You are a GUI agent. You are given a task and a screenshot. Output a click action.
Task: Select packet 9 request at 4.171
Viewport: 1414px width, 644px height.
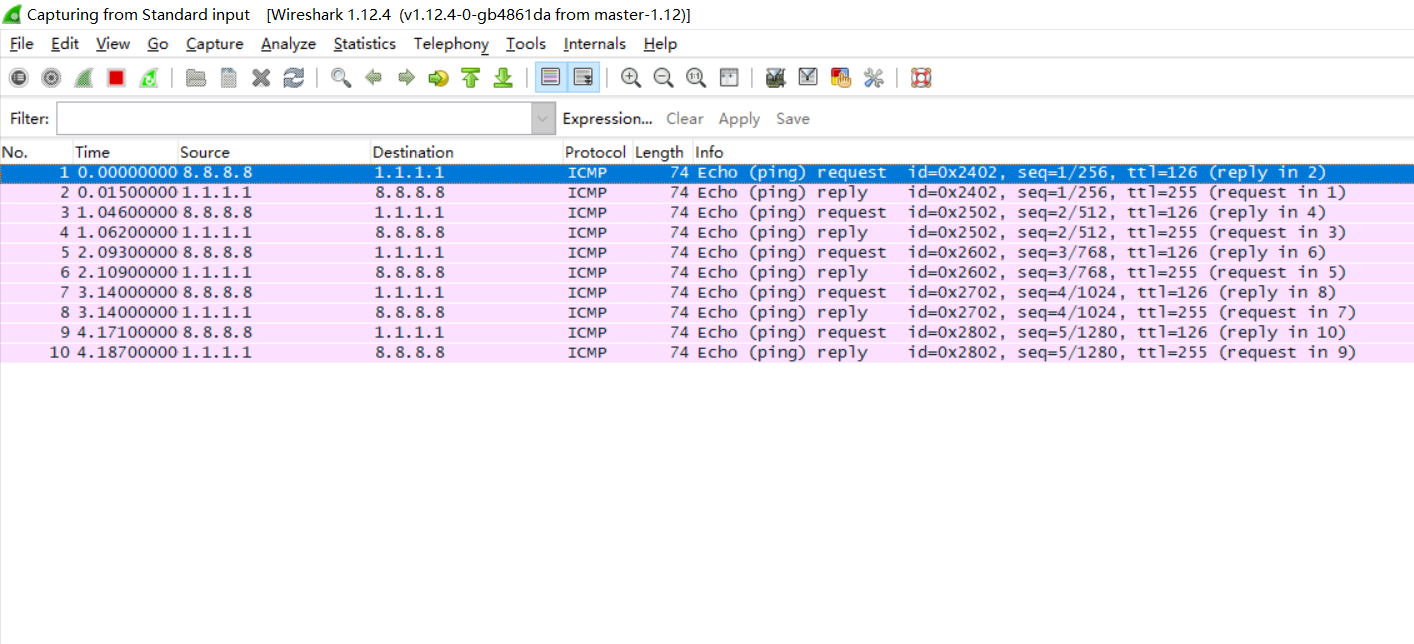707,332
